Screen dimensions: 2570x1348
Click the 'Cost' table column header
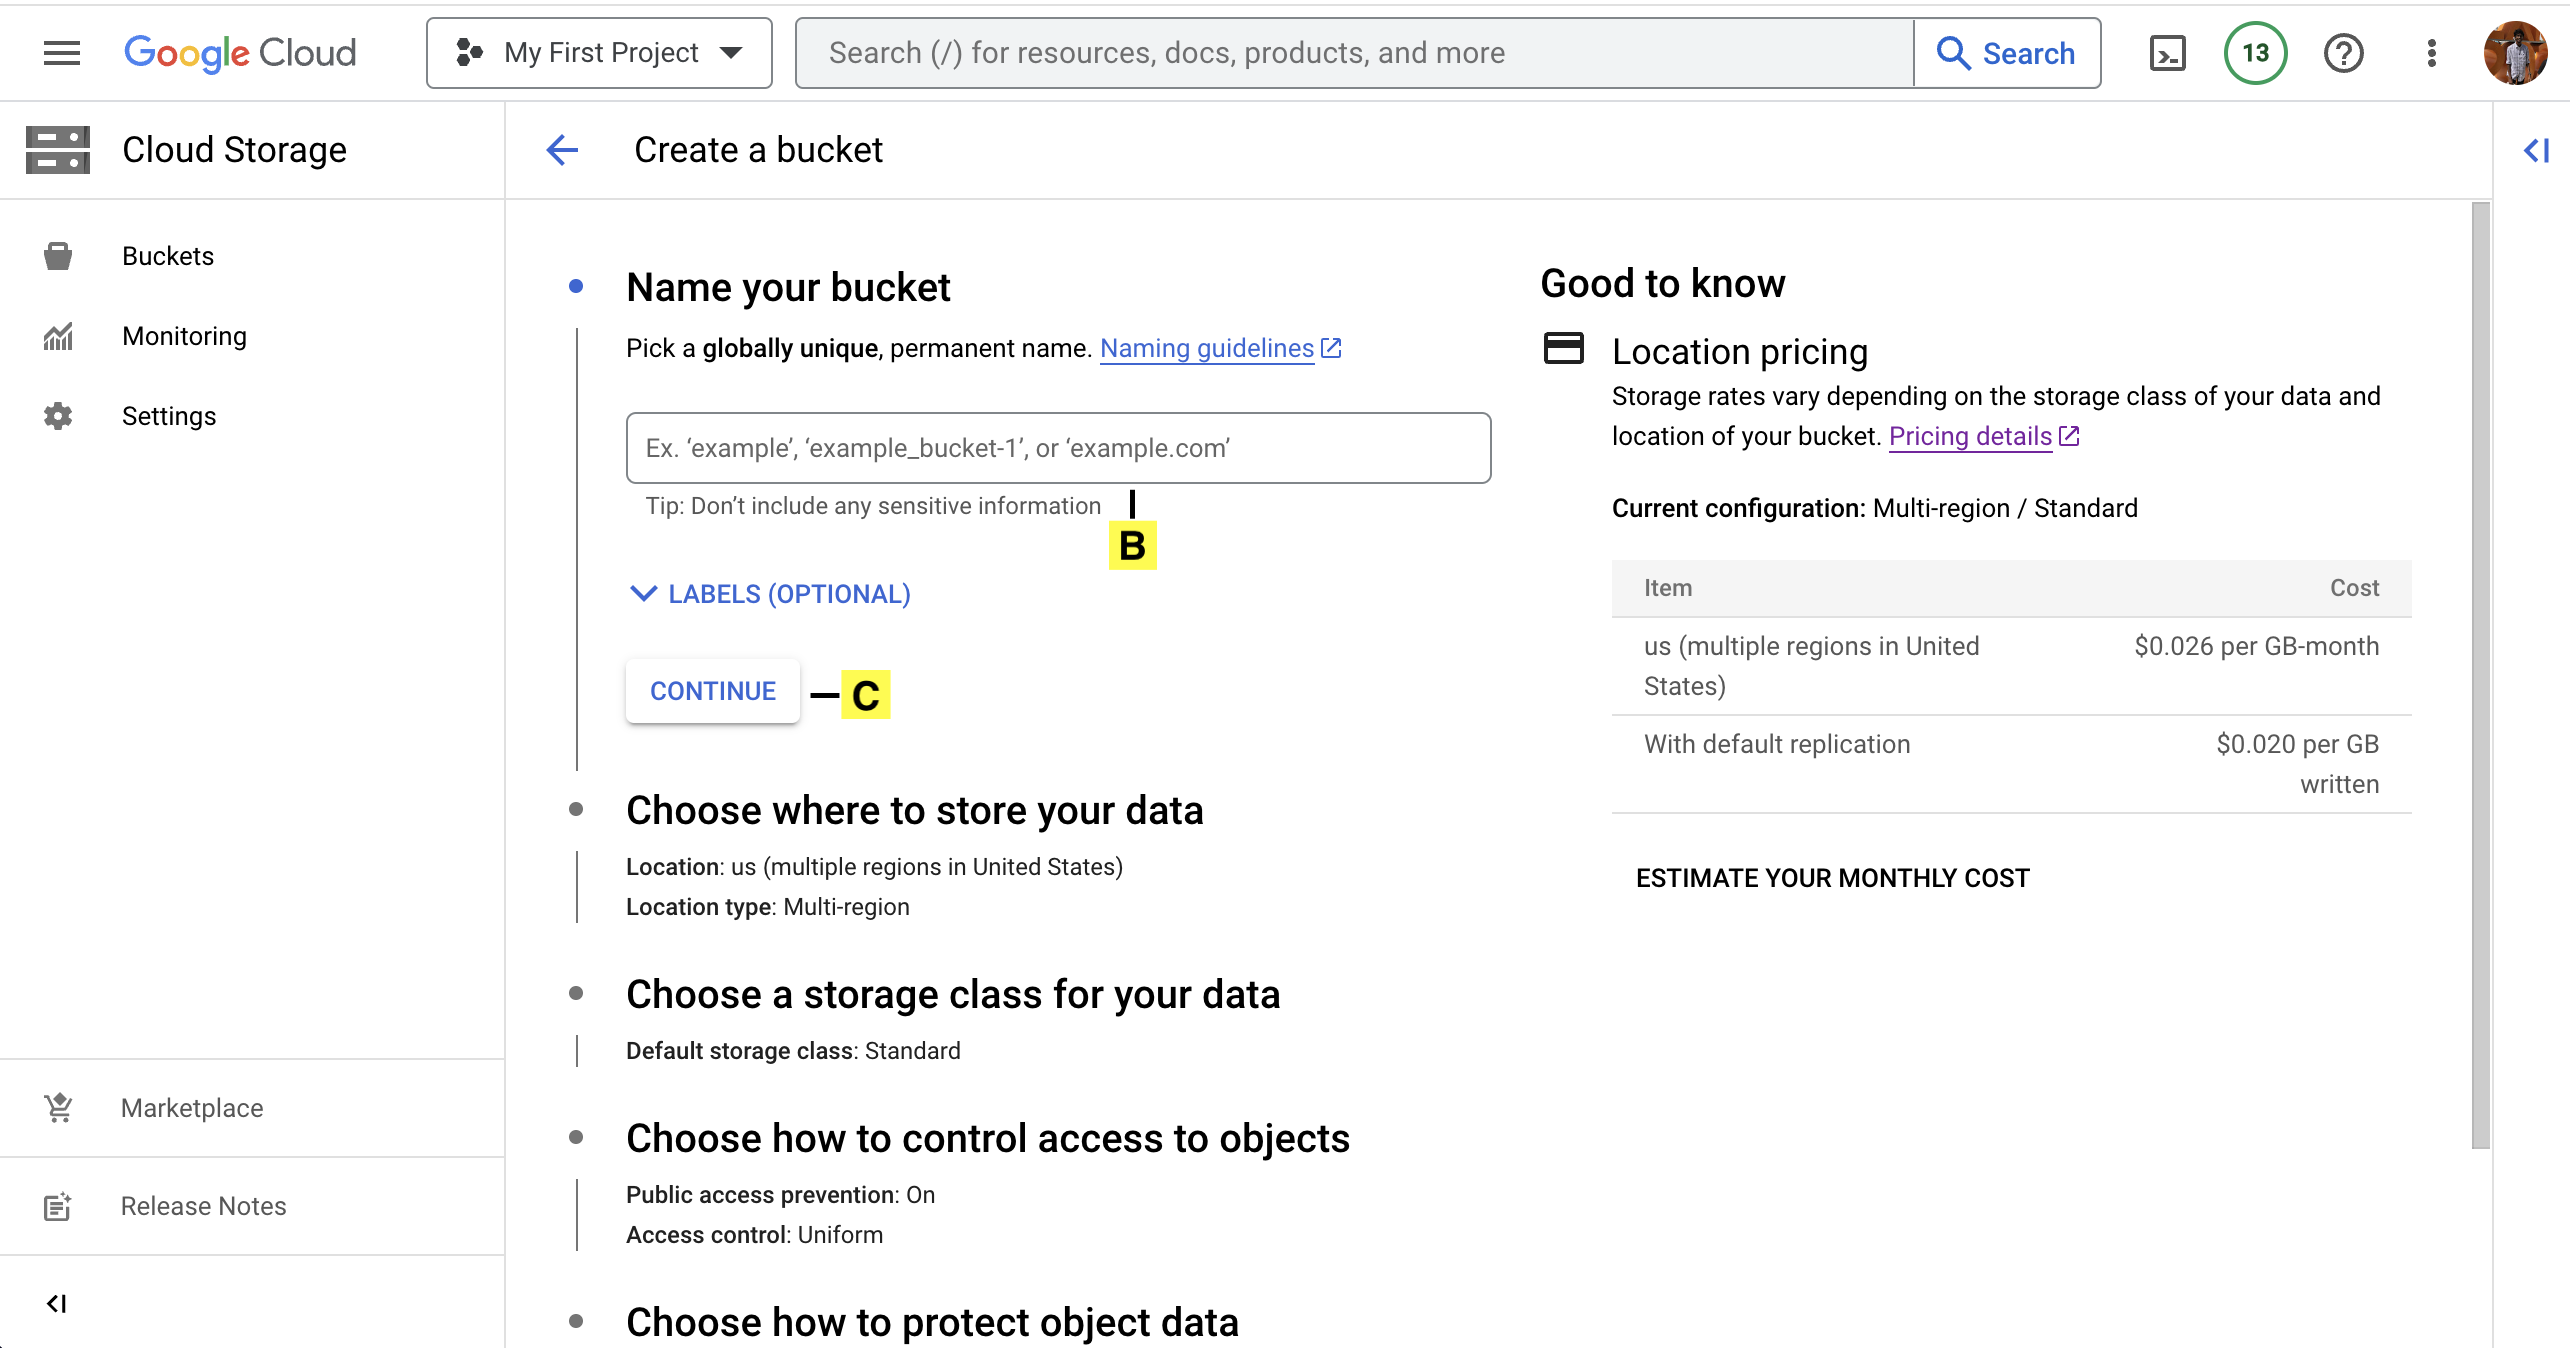click(2355, 588)
